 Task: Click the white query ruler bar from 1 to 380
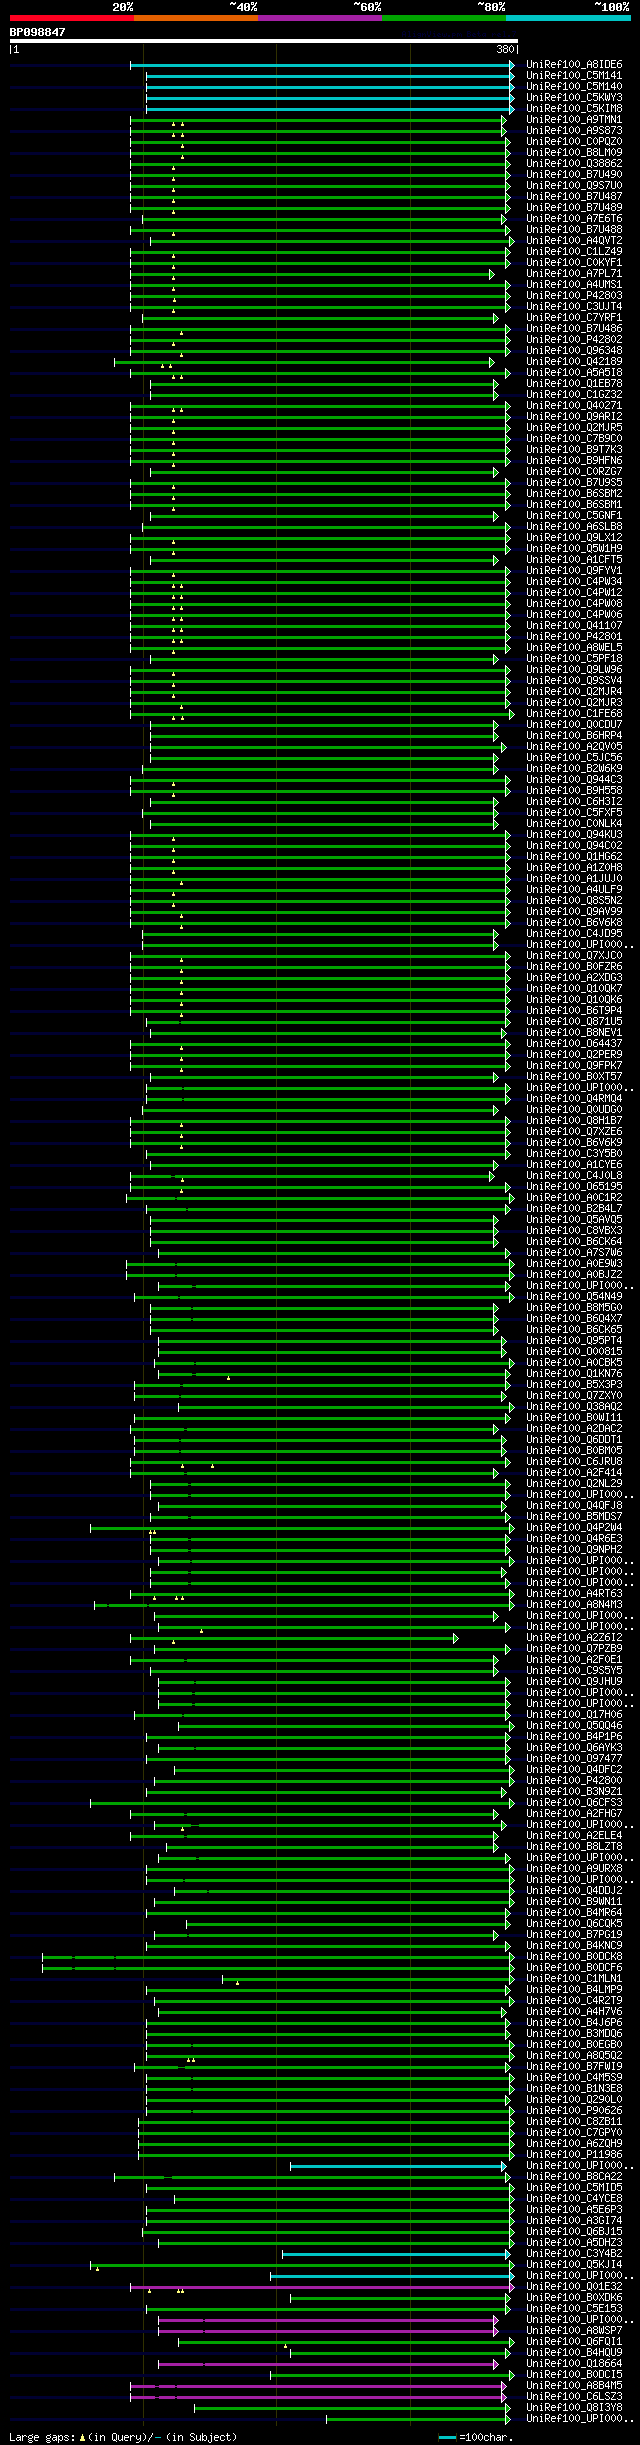pyautogui.click(x=264, y=41)
